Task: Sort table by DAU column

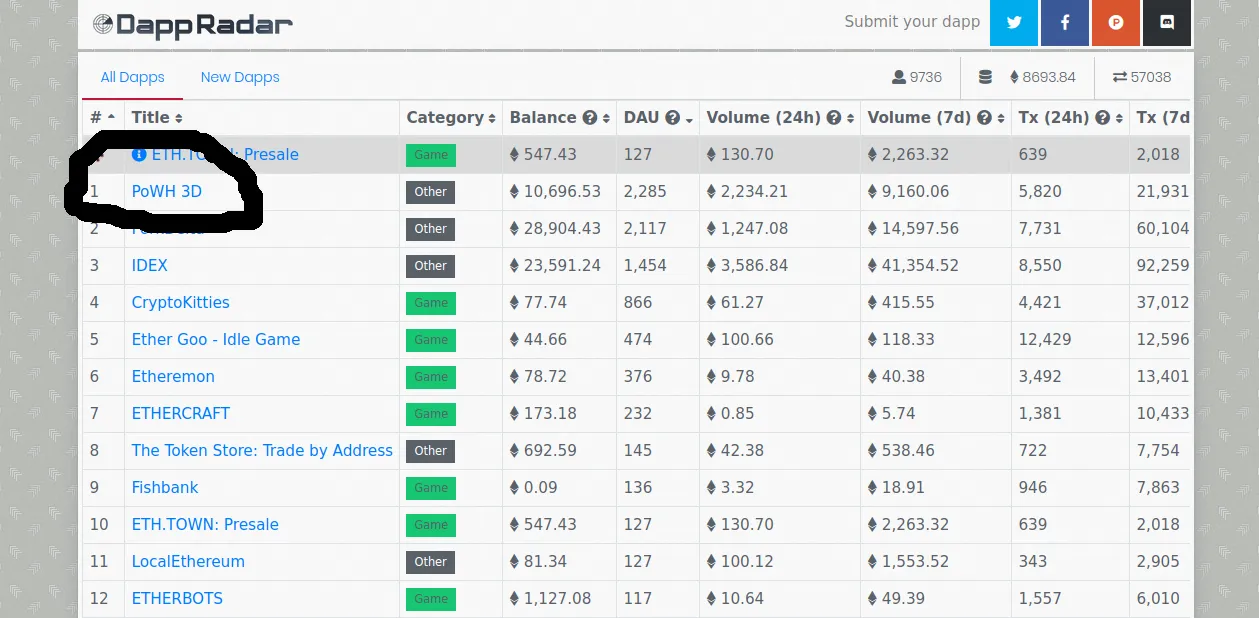Action: point(658,118)
